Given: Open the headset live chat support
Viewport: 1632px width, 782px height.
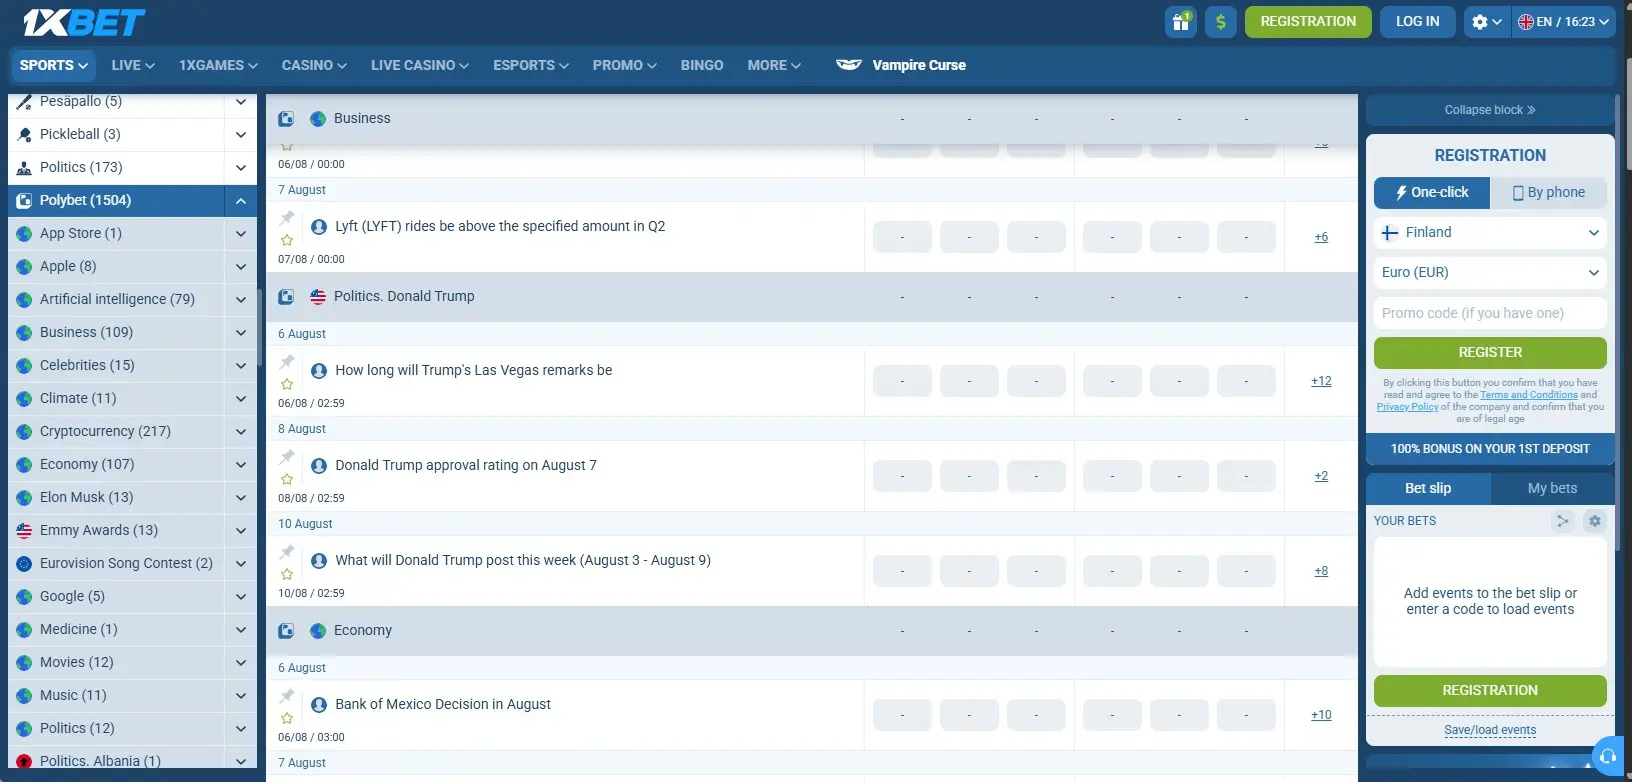Looking at the screenshot, I should point(1608,757).
